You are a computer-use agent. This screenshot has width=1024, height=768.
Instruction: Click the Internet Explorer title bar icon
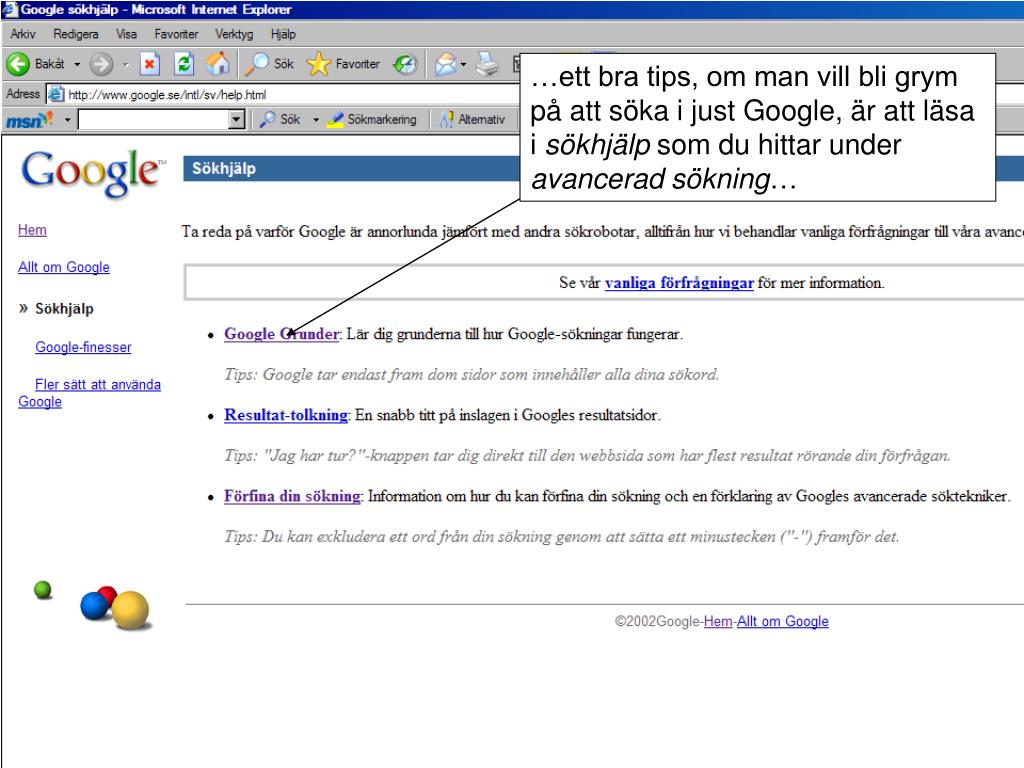click(x=10, y=9)
